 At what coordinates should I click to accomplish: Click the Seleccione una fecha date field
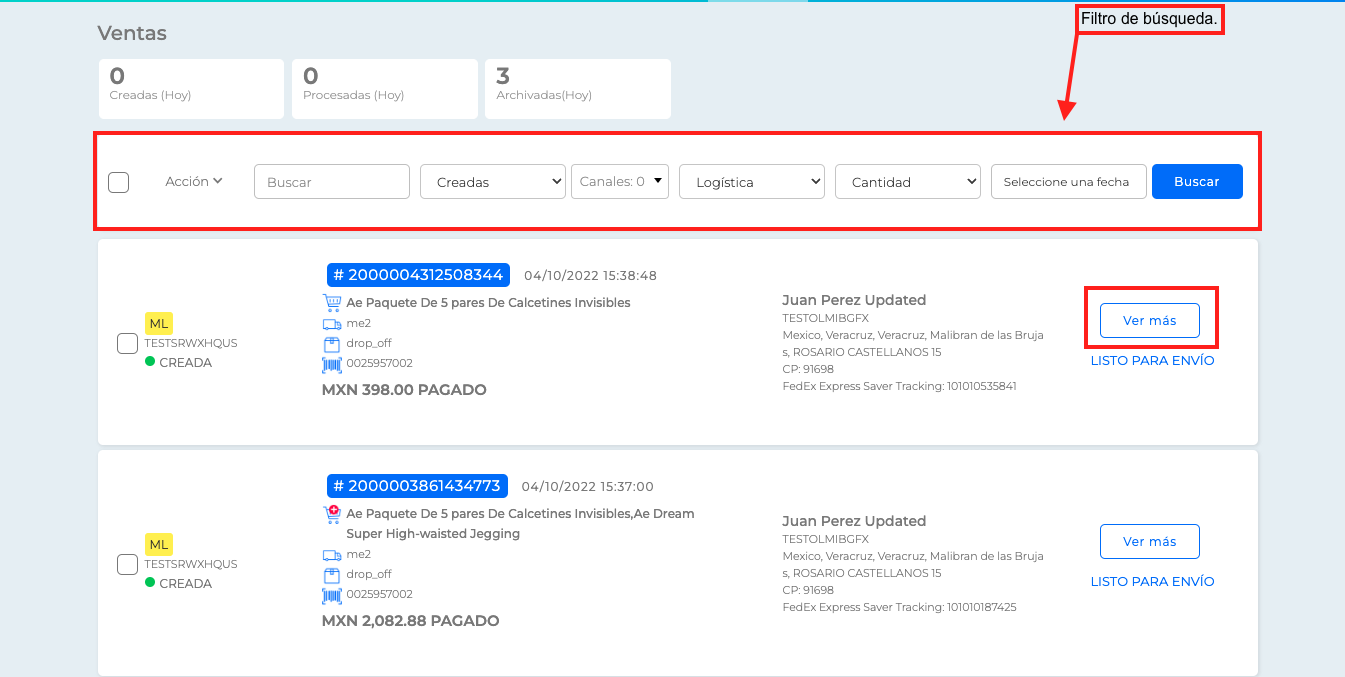click(x=1068, y=182)
